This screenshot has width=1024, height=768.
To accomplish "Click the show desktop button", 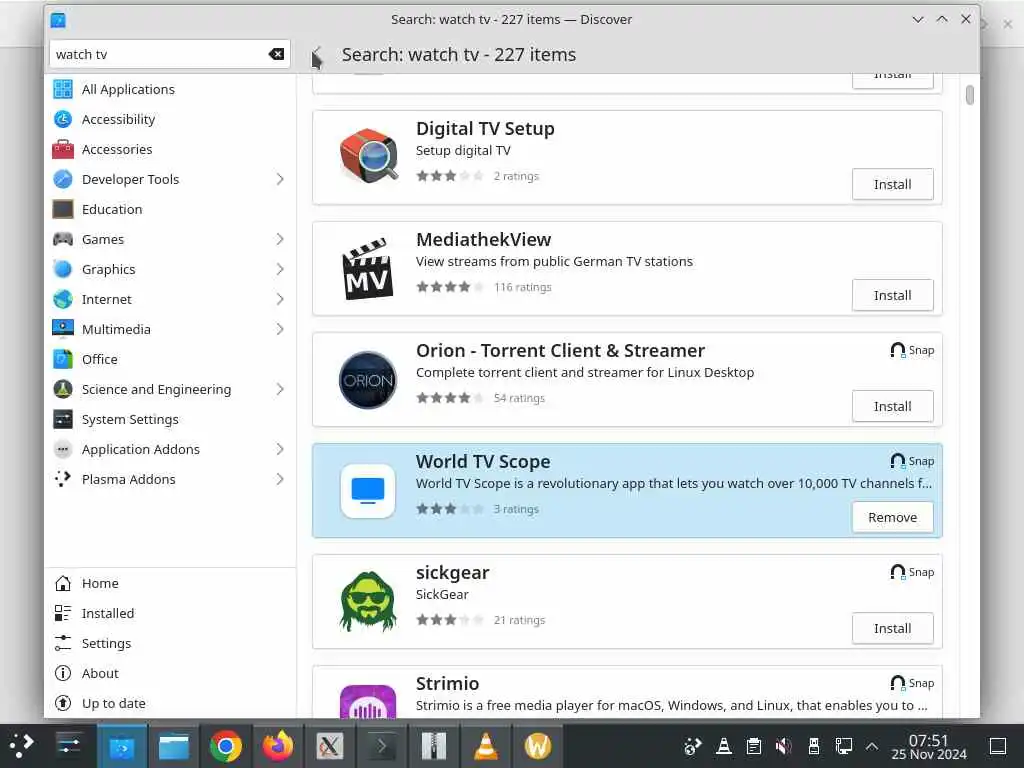I will click(x=998, y=746).
